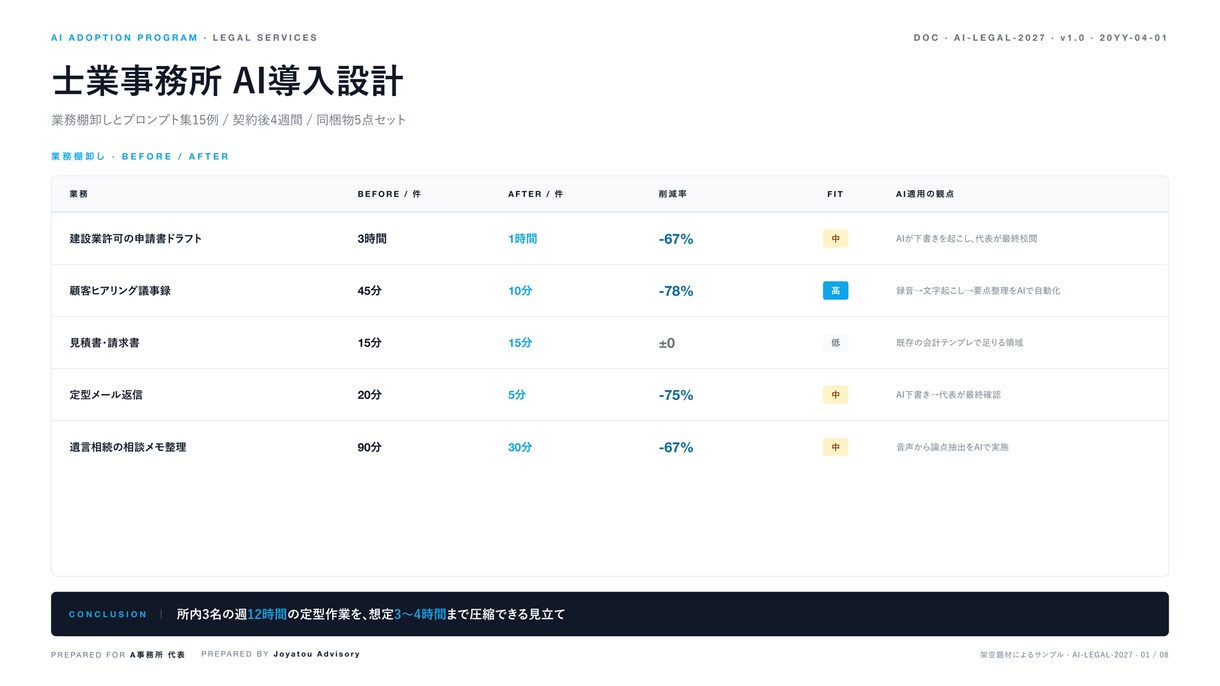Click the 低 fit badge
This screenshot has width=1220, height=686.
coord(835,343)
